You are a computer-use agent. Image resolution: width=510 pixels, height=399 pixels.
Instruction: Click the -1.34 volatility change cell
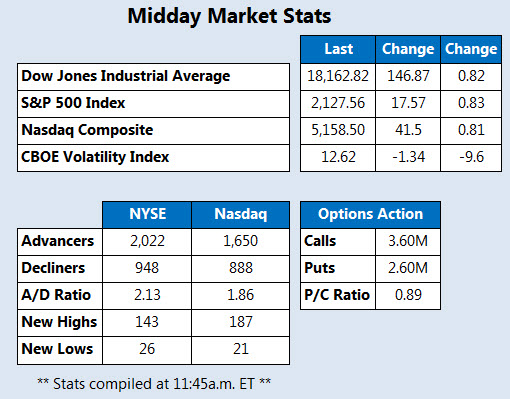408,158
